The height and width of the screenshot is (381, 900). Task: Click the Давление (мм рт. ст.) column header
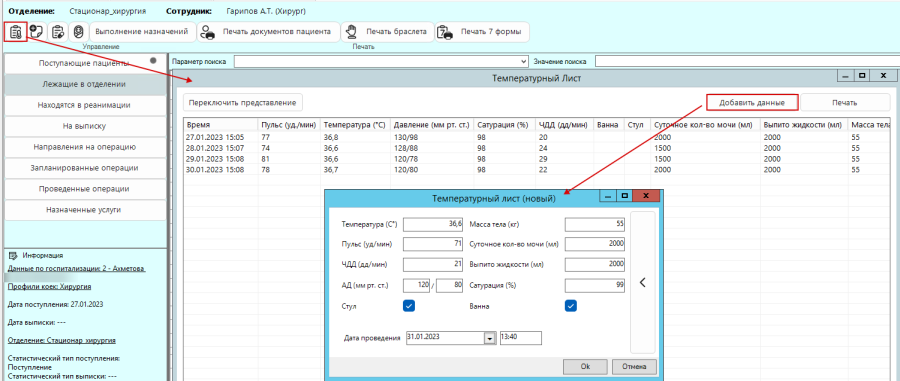pos(432,125)
